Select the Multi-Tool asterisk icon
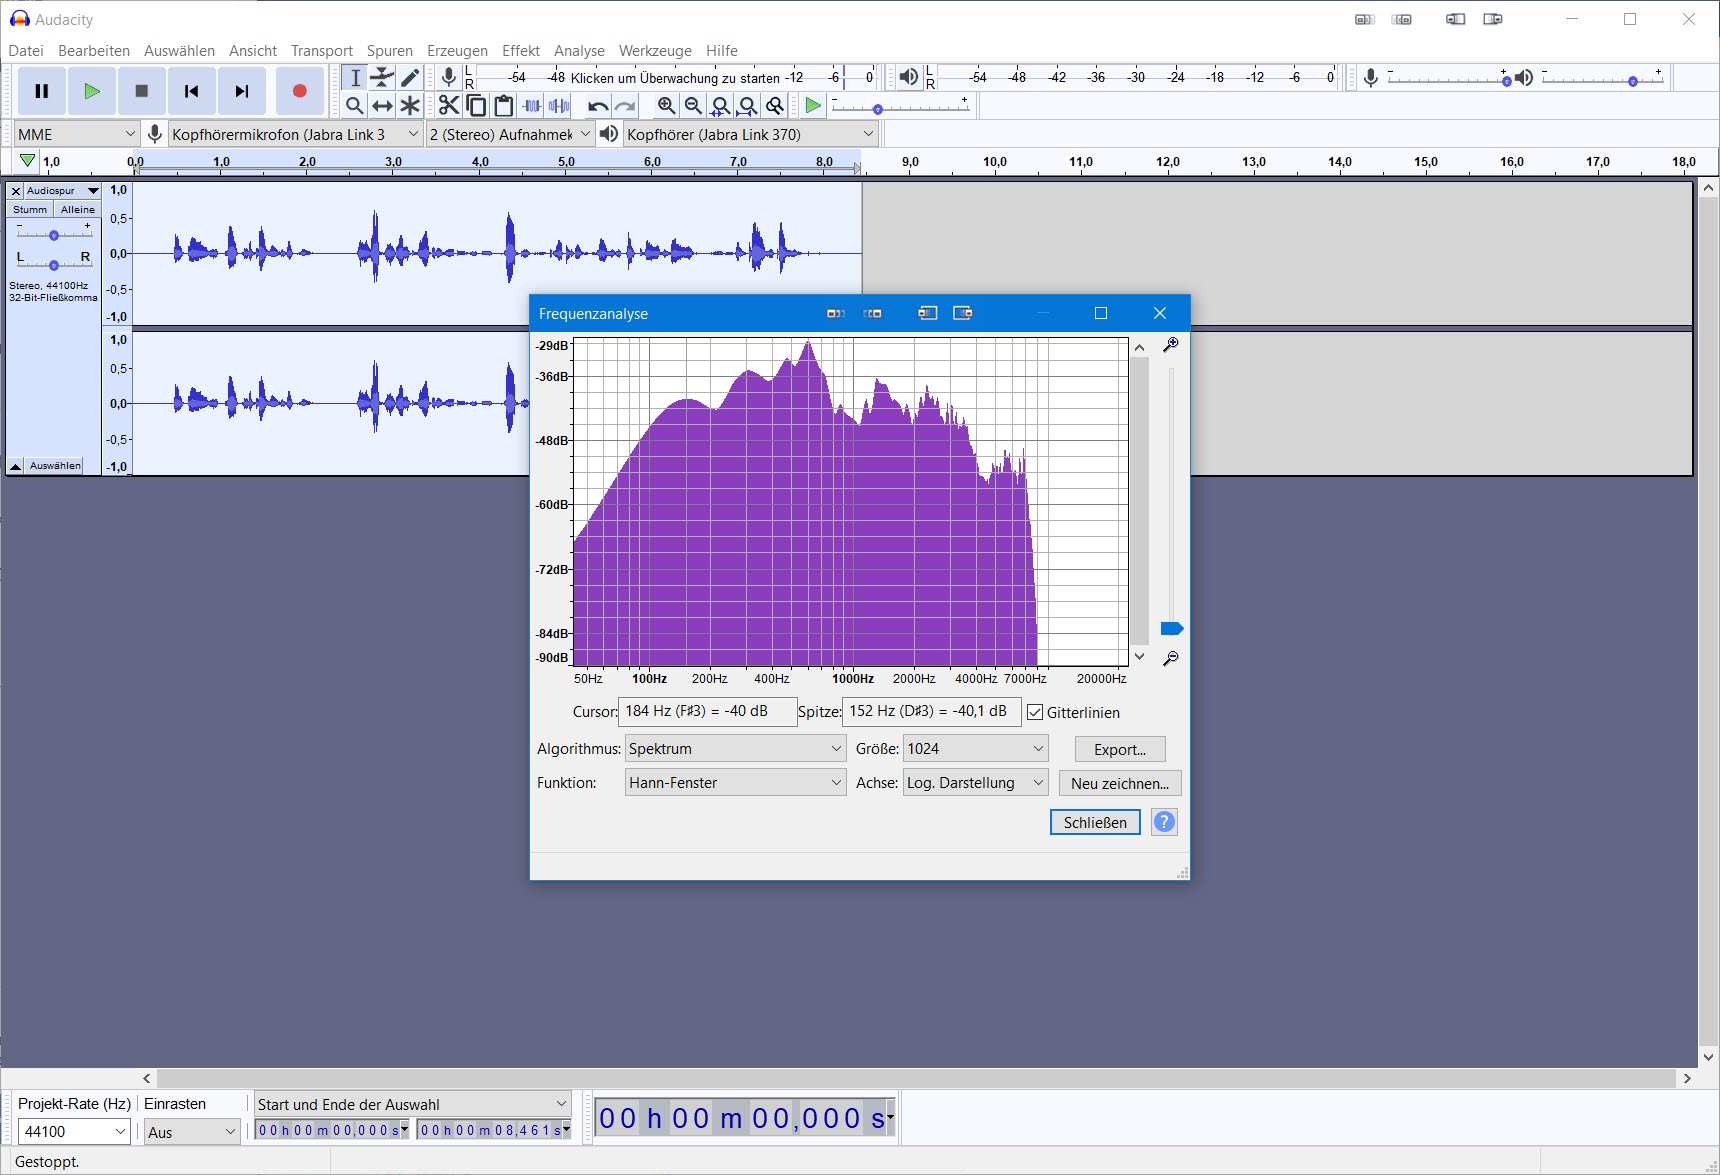1720x1175 pixels. click(x=410, y=105)
